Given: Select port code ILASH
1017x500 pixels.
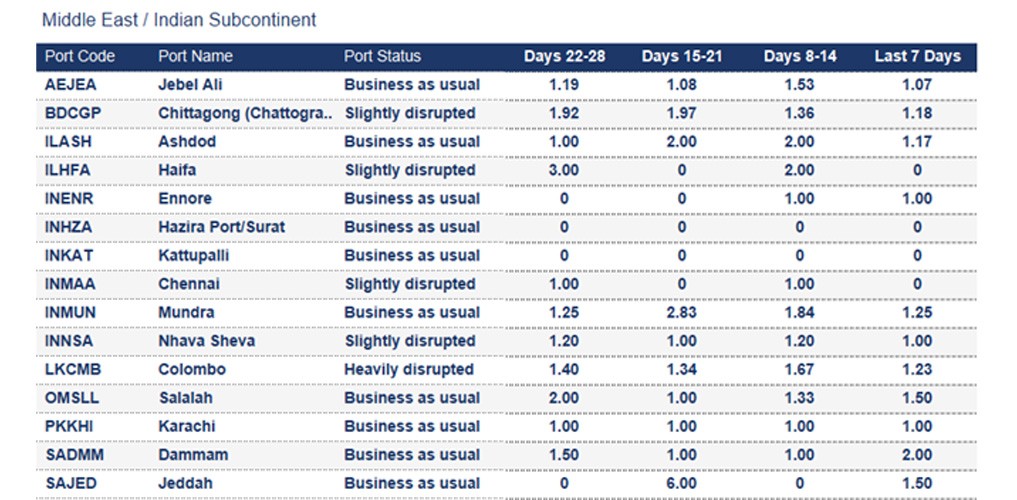Looking at the screenshot, I should click(x=68, y=142).
